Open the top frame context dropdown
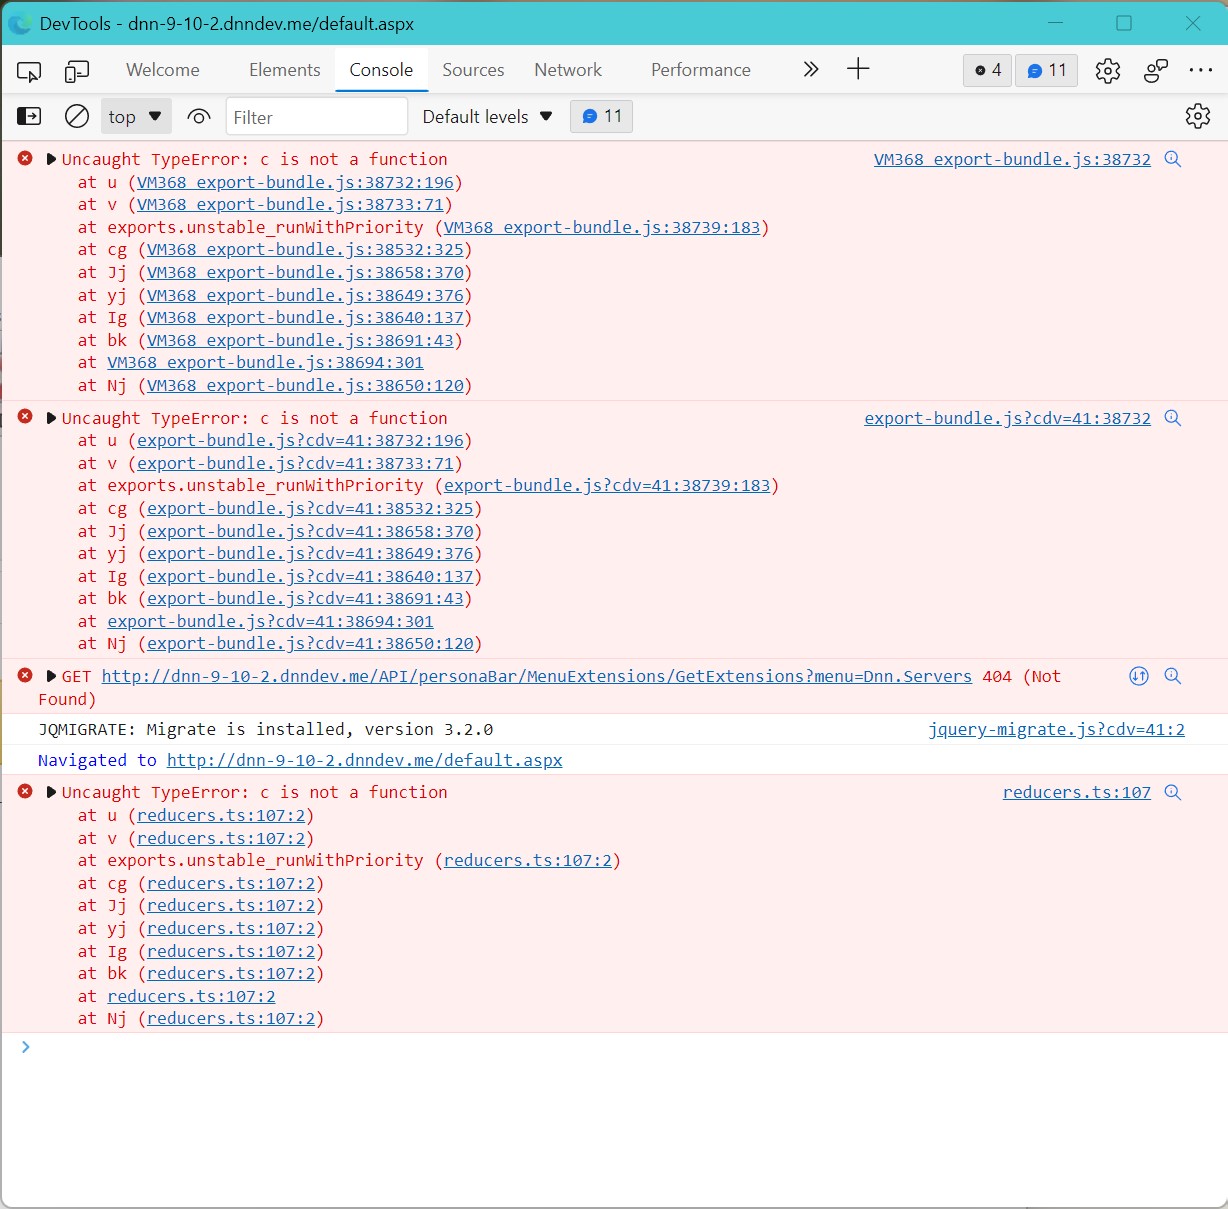This screenshot has height=1209, width=1228. coord(135,116)
